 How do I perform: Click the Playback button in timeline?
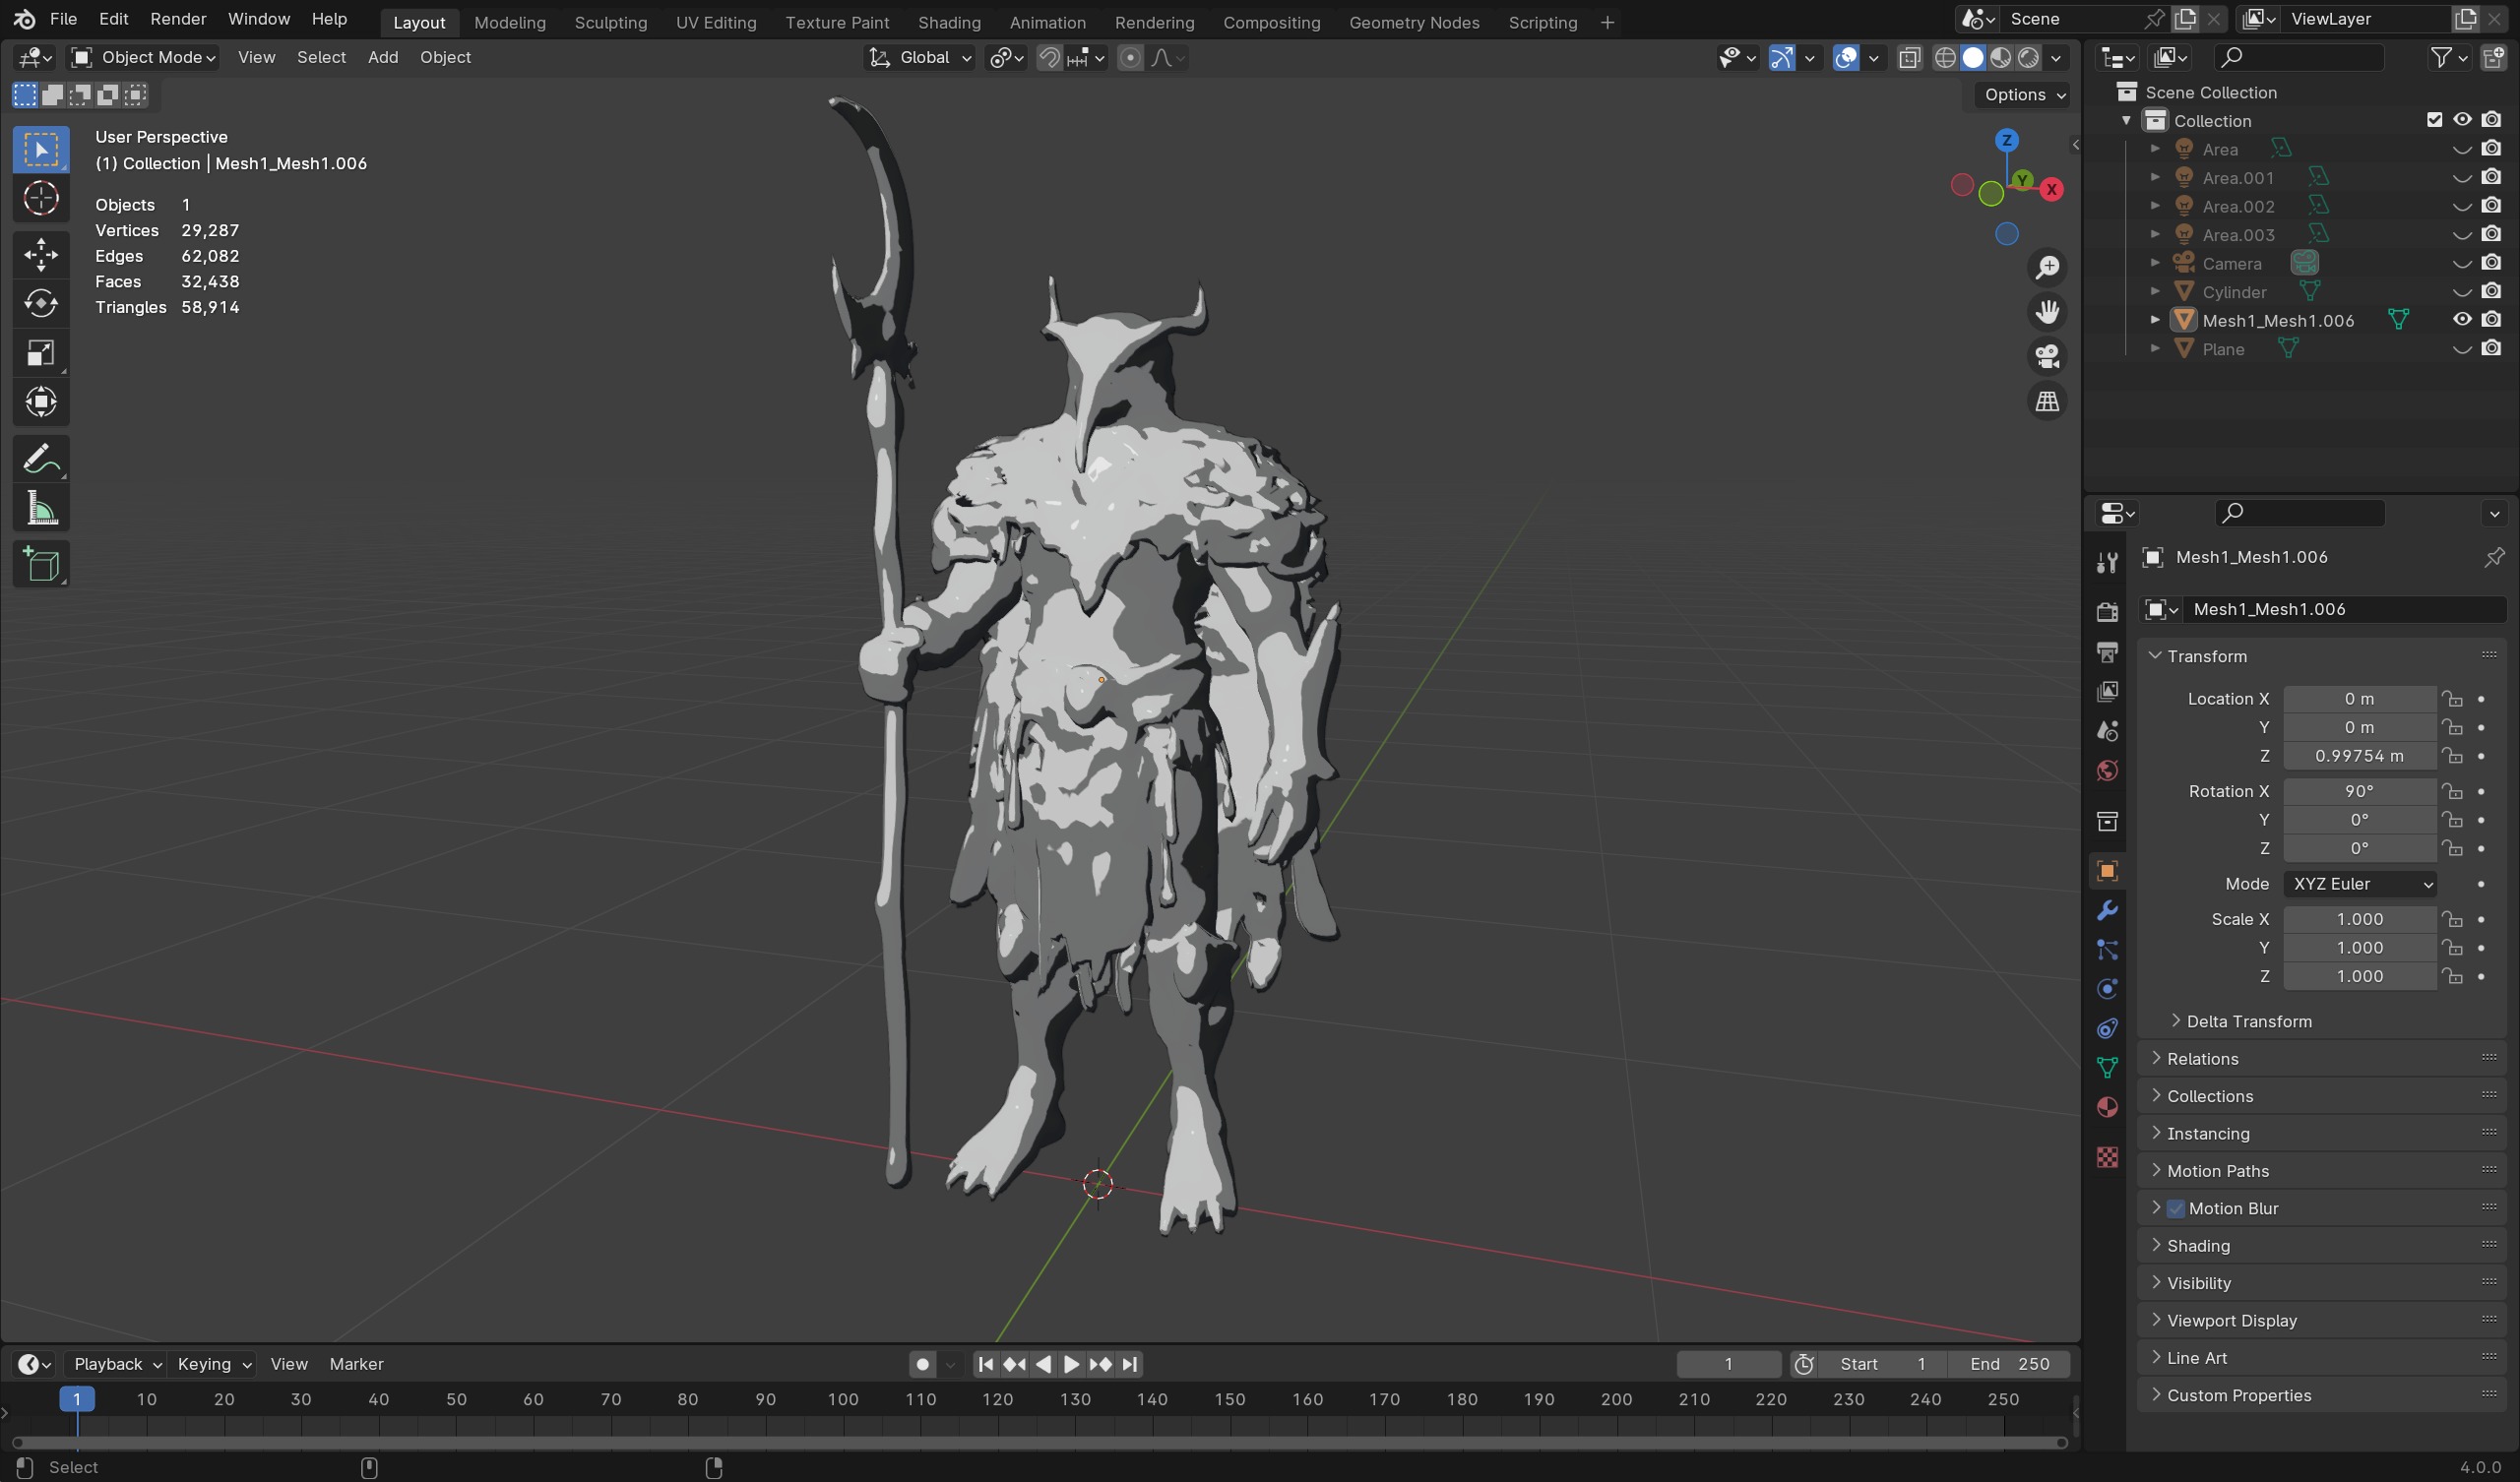pos(117,1364)
